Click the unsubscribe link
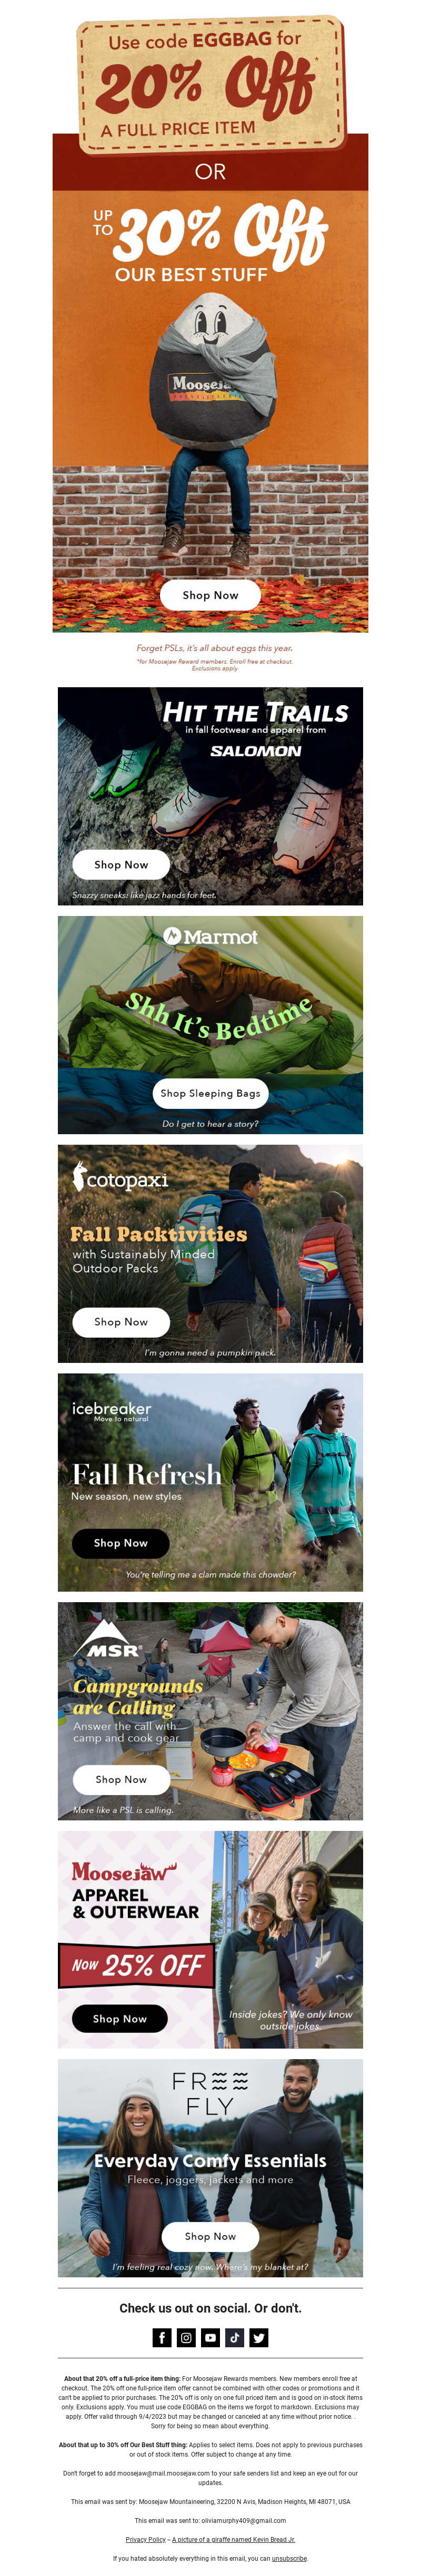421x2576 pixels. coord(289,2558)
